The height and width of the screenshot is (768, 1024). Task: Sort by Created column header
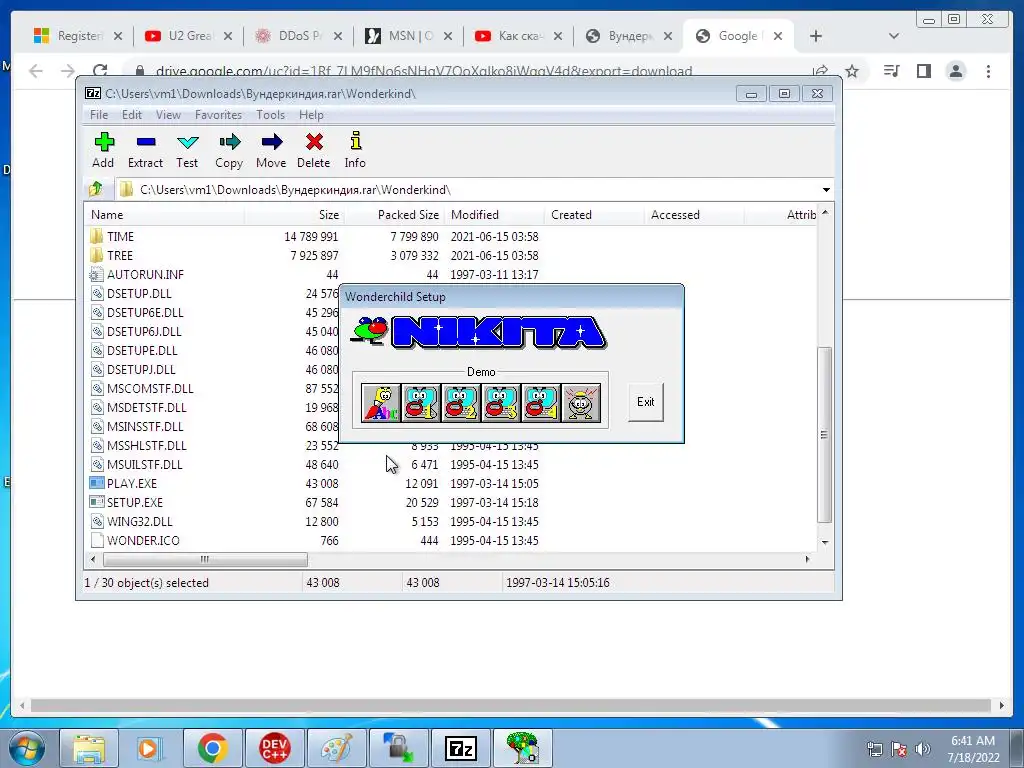click(x=594, y=215)
